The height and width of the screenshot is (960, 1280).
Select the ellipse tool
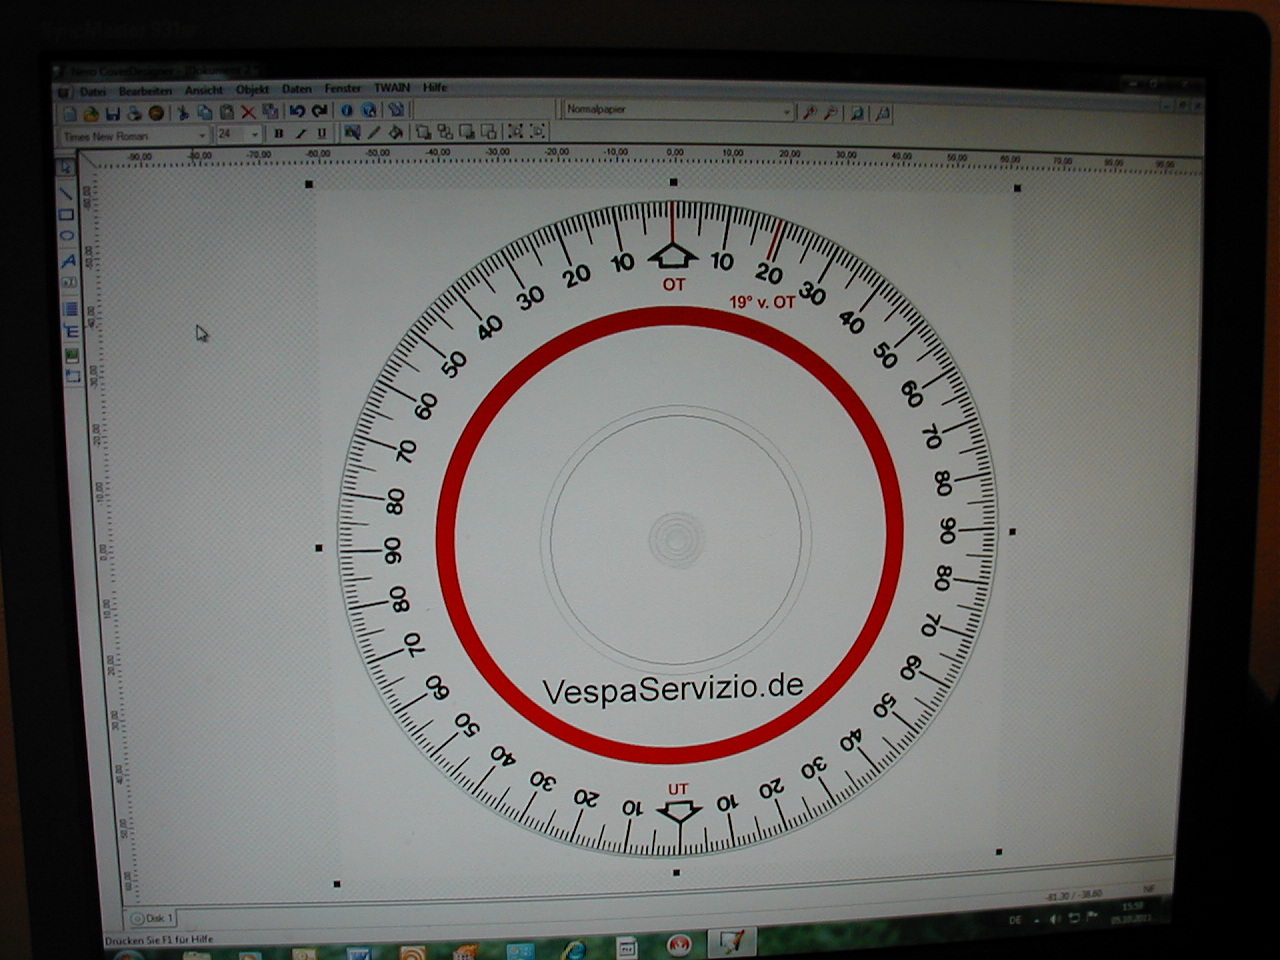point(67,236)
